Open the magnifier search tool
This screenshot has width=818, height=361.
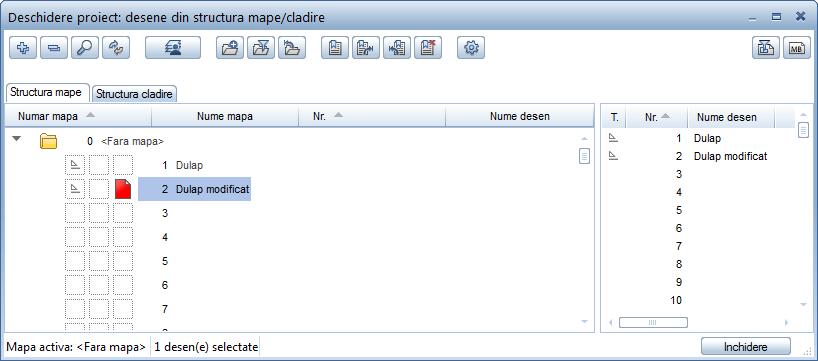tap(85, 48)
